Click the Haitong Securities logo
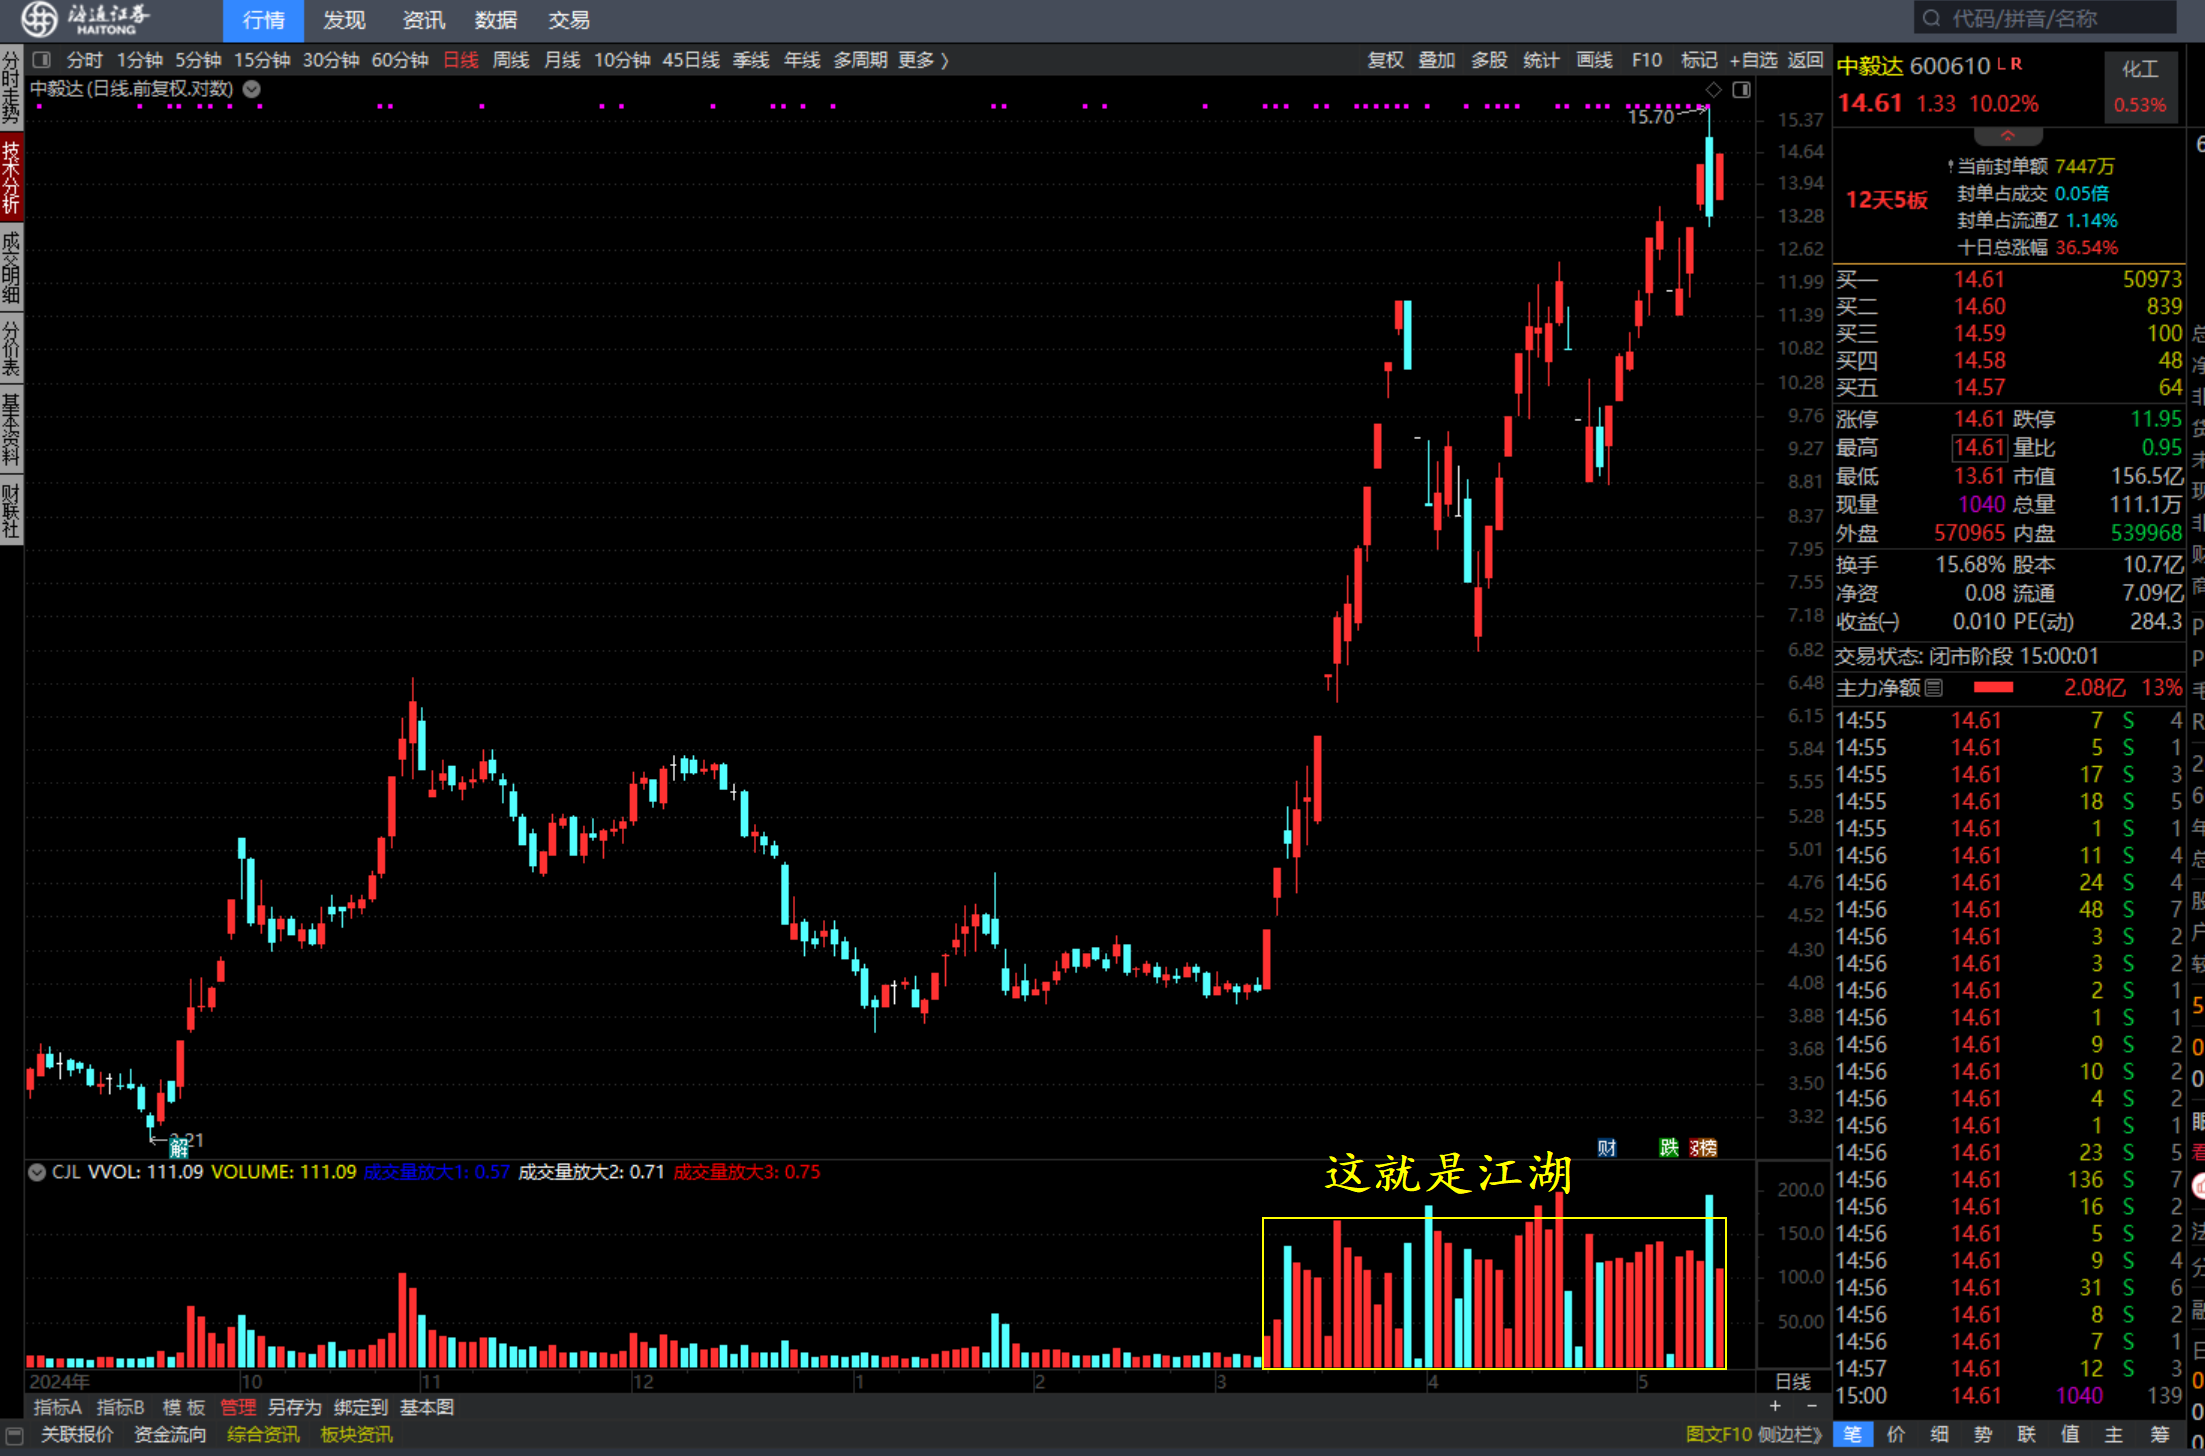The image size is (2205, 1456). coord(86,18)
